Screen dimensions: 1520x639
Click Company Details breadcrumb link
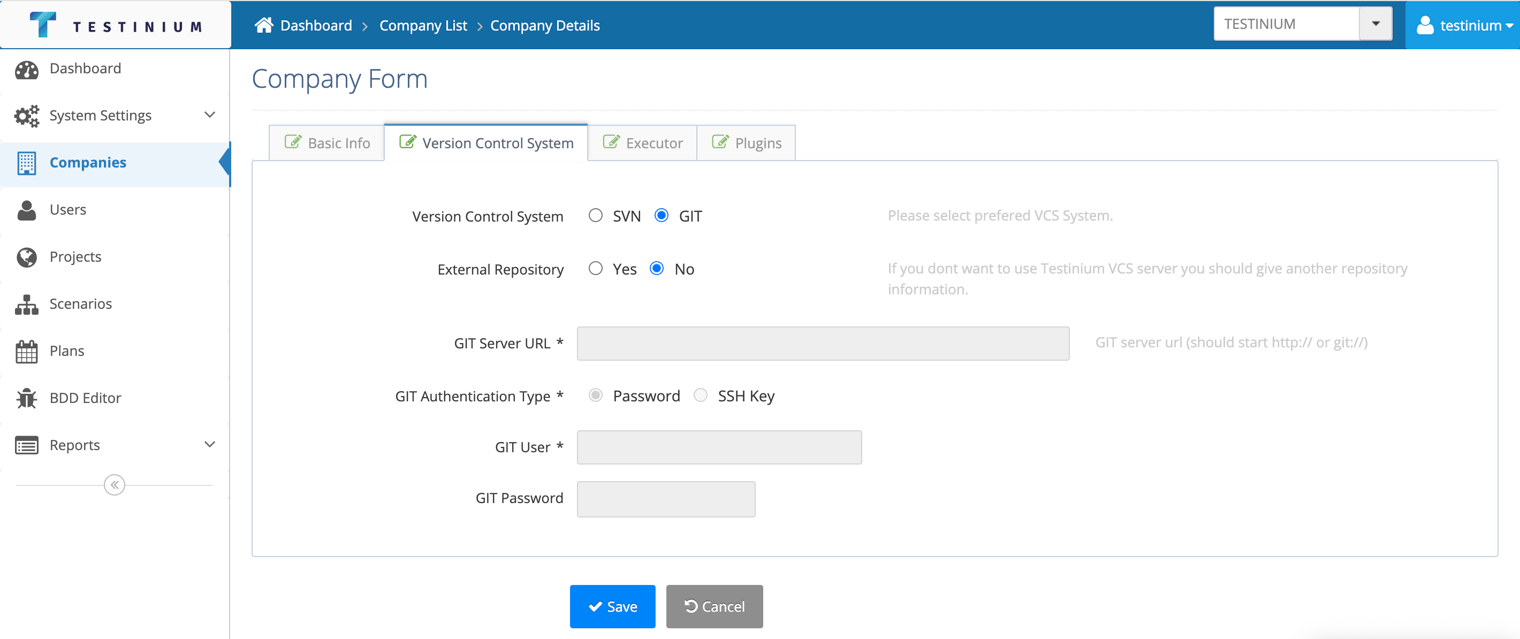point(545,25)
